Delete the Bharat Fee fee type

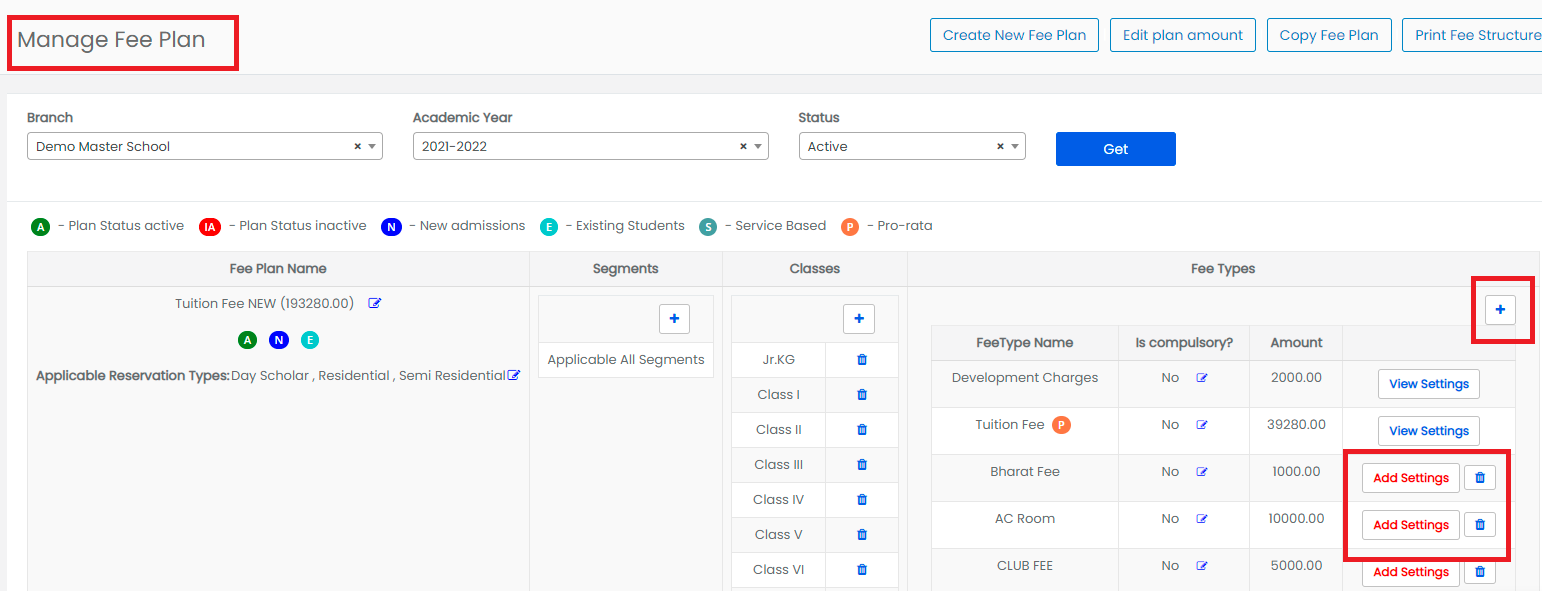(x=1480, y=478)
